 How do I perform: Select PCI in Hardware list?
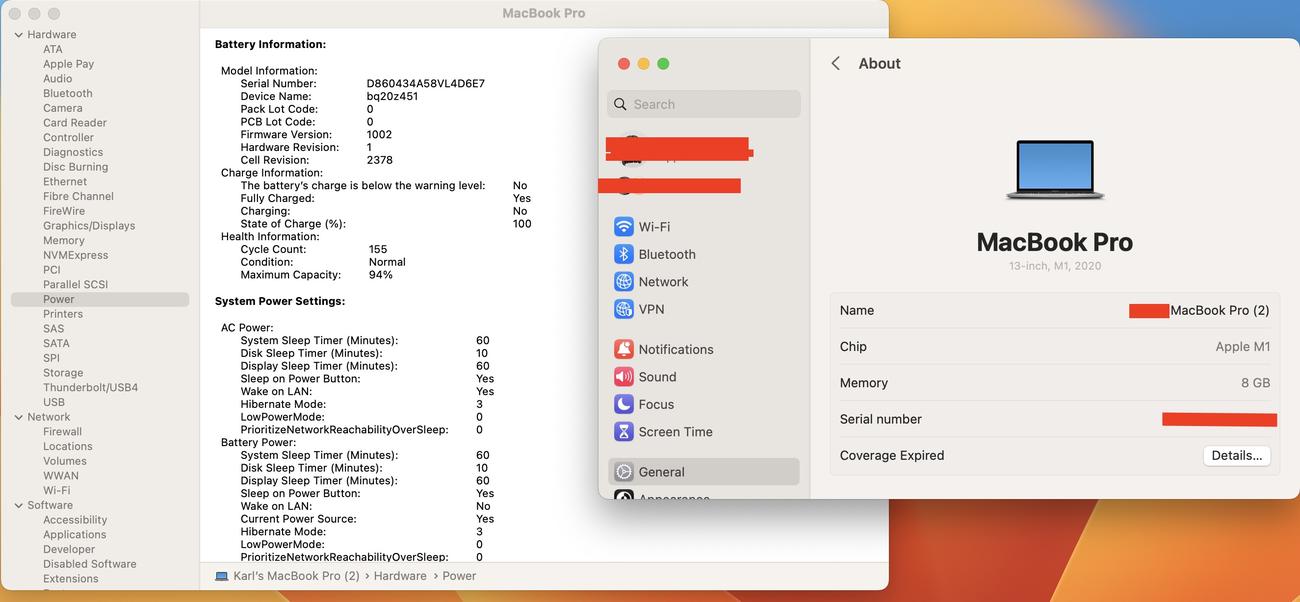click(x=52, y=270)
